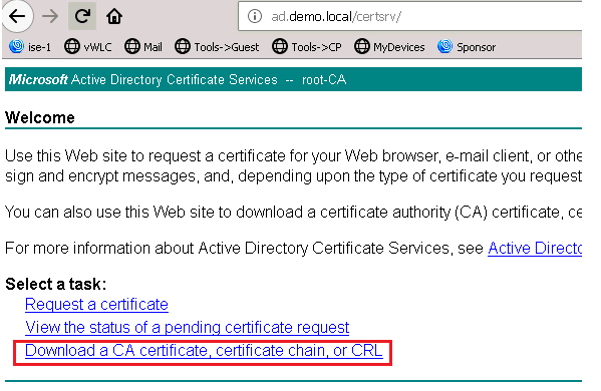This screenshot has width=601, height=391.
Task: Go to browser home page icon
Action: tap(114, 16)
